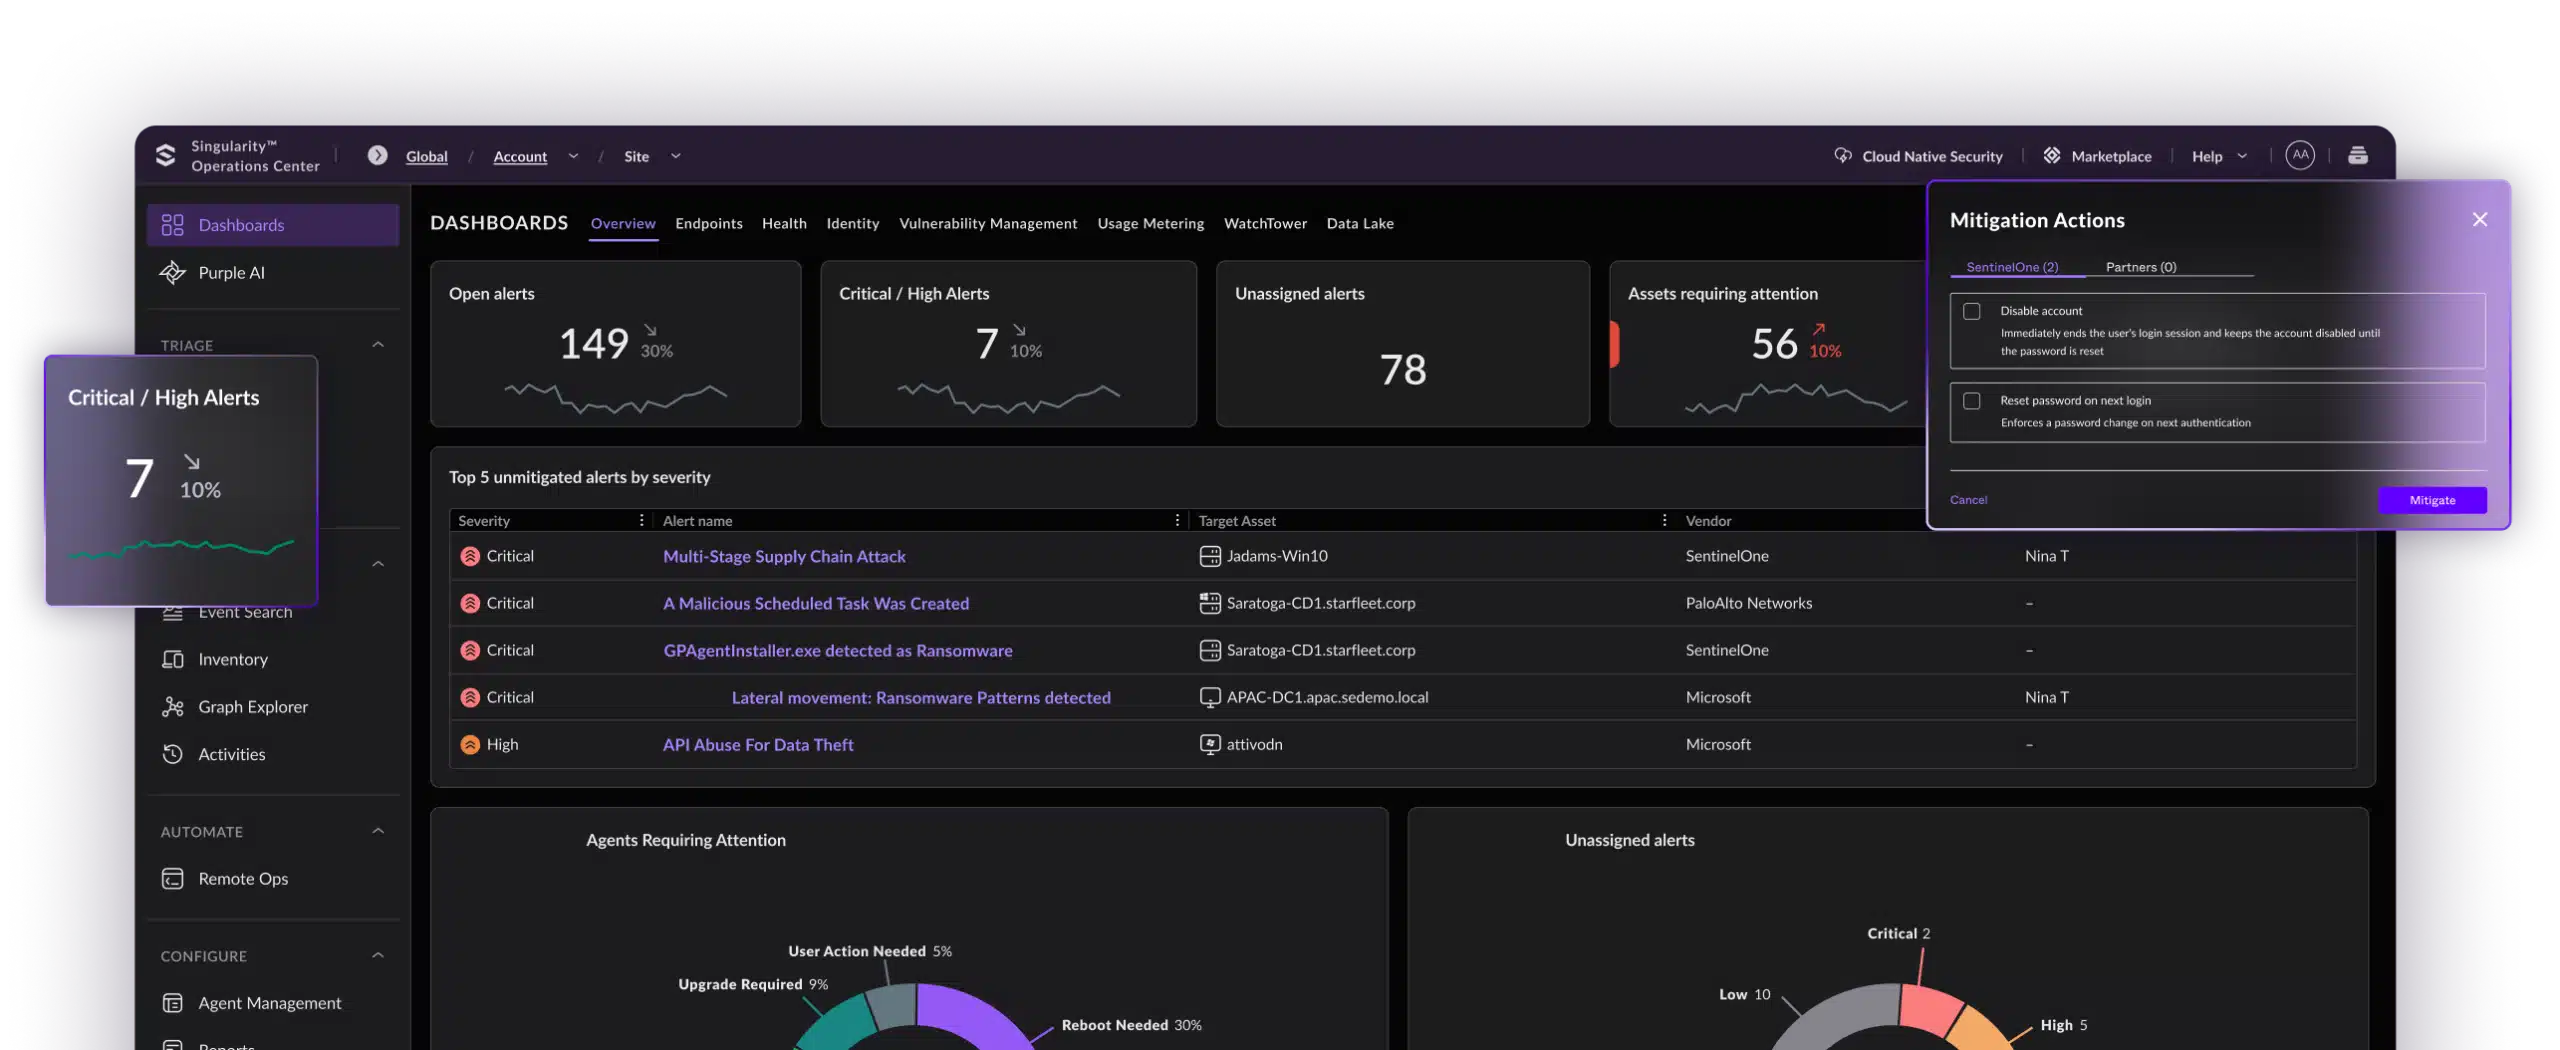Open the Usage Metering tab
Viewport: 2560px width, 1050px height.
1151,223
